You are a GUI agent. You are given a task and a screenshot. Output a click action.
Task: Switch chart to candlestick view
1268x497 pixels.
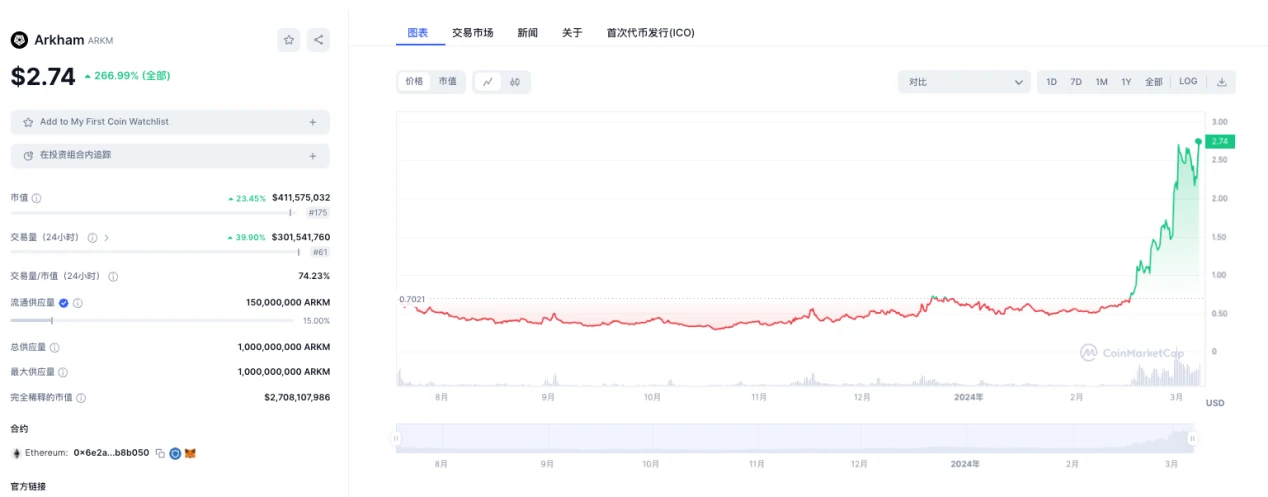(515, 82)
